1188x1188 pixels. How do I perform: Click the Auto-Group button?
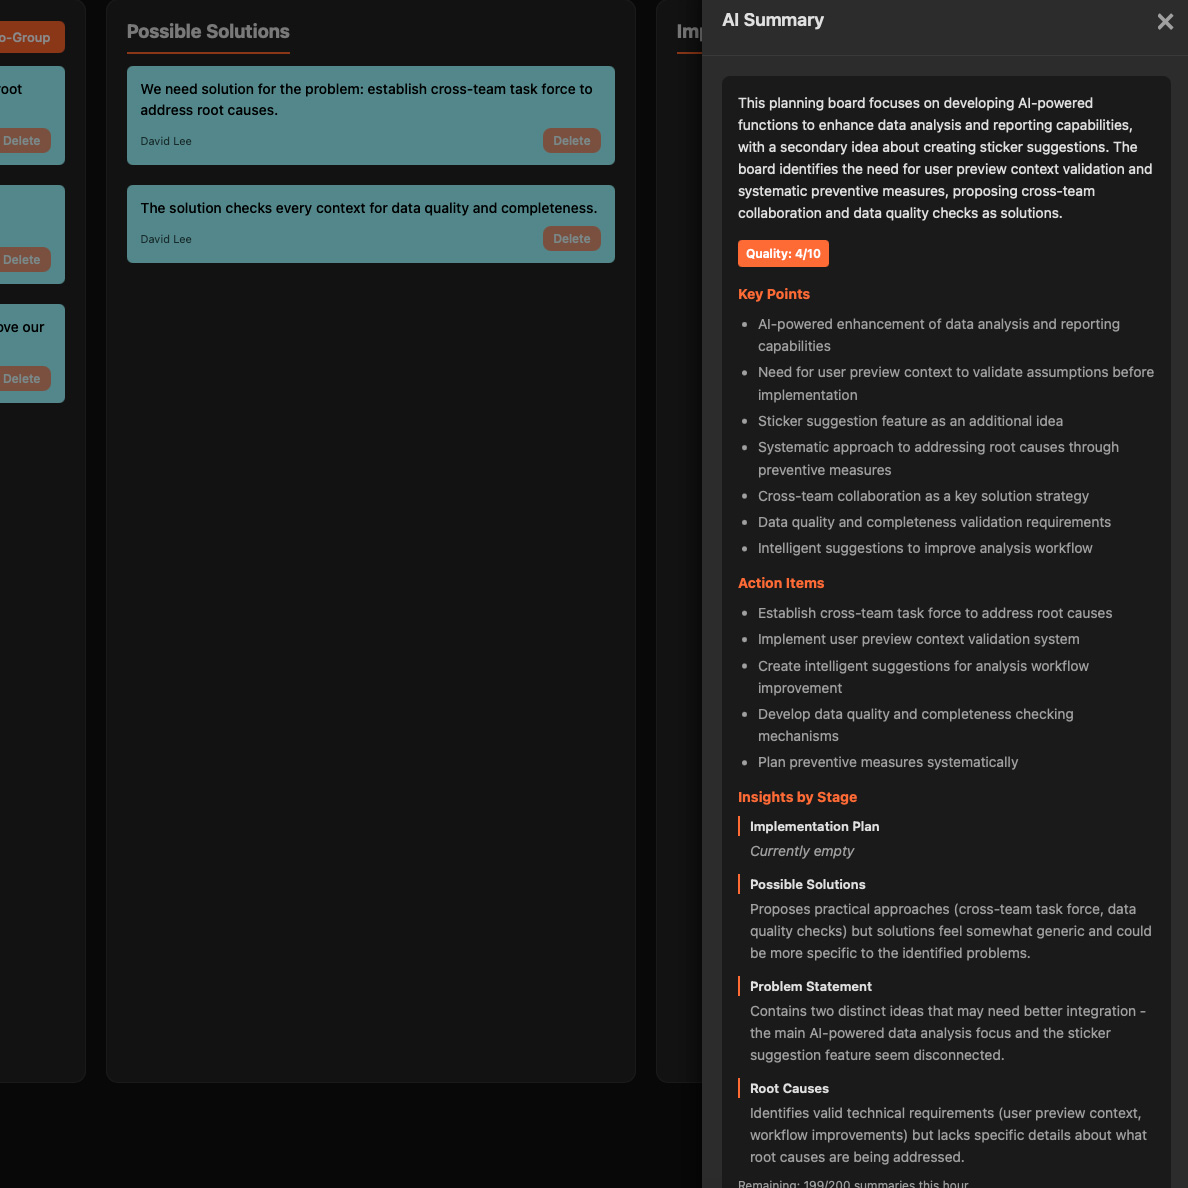24,37
